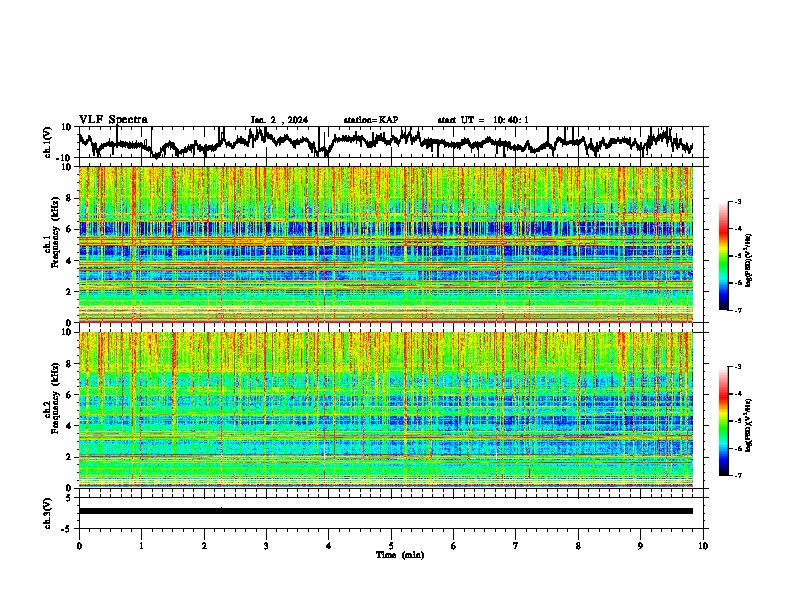Viewport: 792px width, 612px height.
Task: Click the "ch.3(V)" axis label
Action: pos(48,513)
